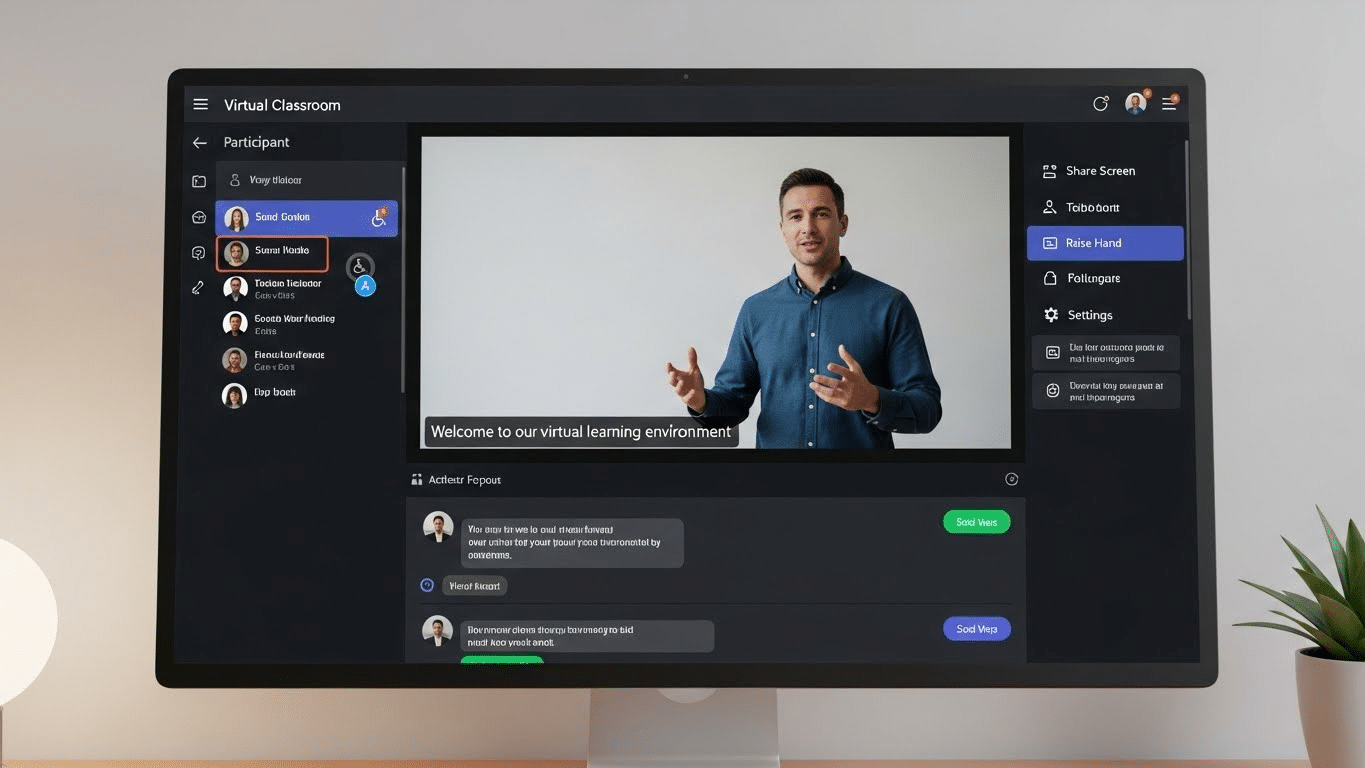The height and width of the screenshot is (768, 1365).
Task: Expand the Activity Feed options via circular icon
Action: [1011, 479]
